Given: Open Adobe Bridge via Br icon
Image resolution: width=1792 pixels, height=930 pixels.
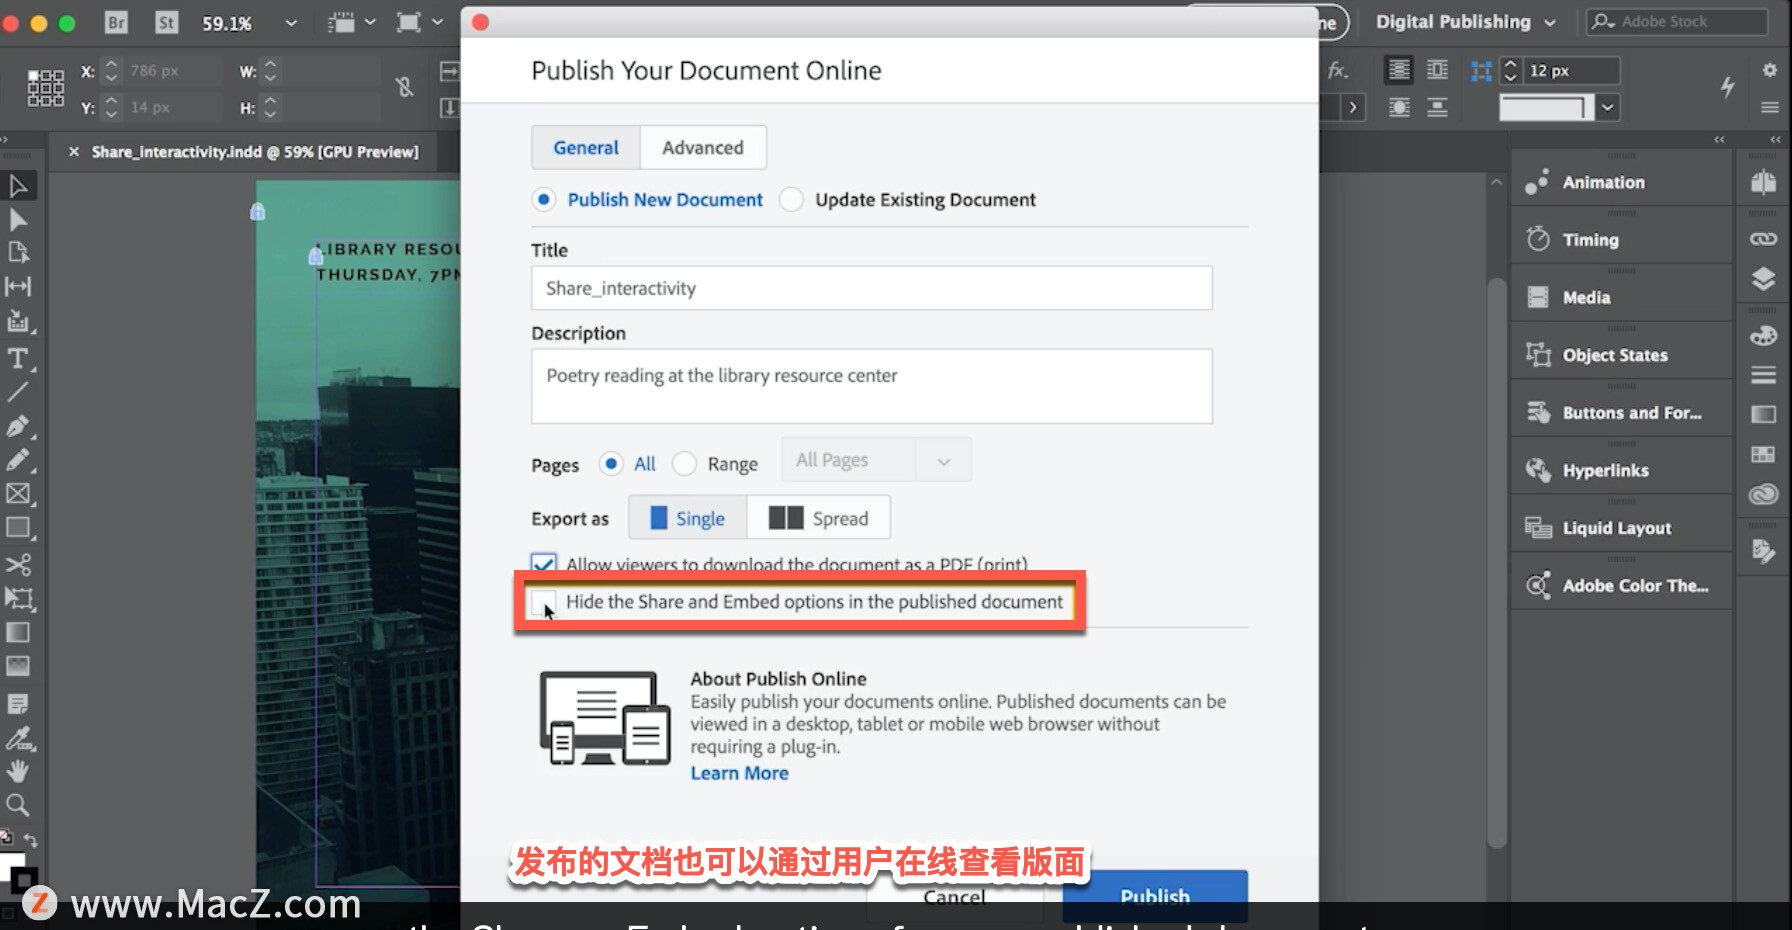Looking at the screenshot, I should [x=116, y=22].
